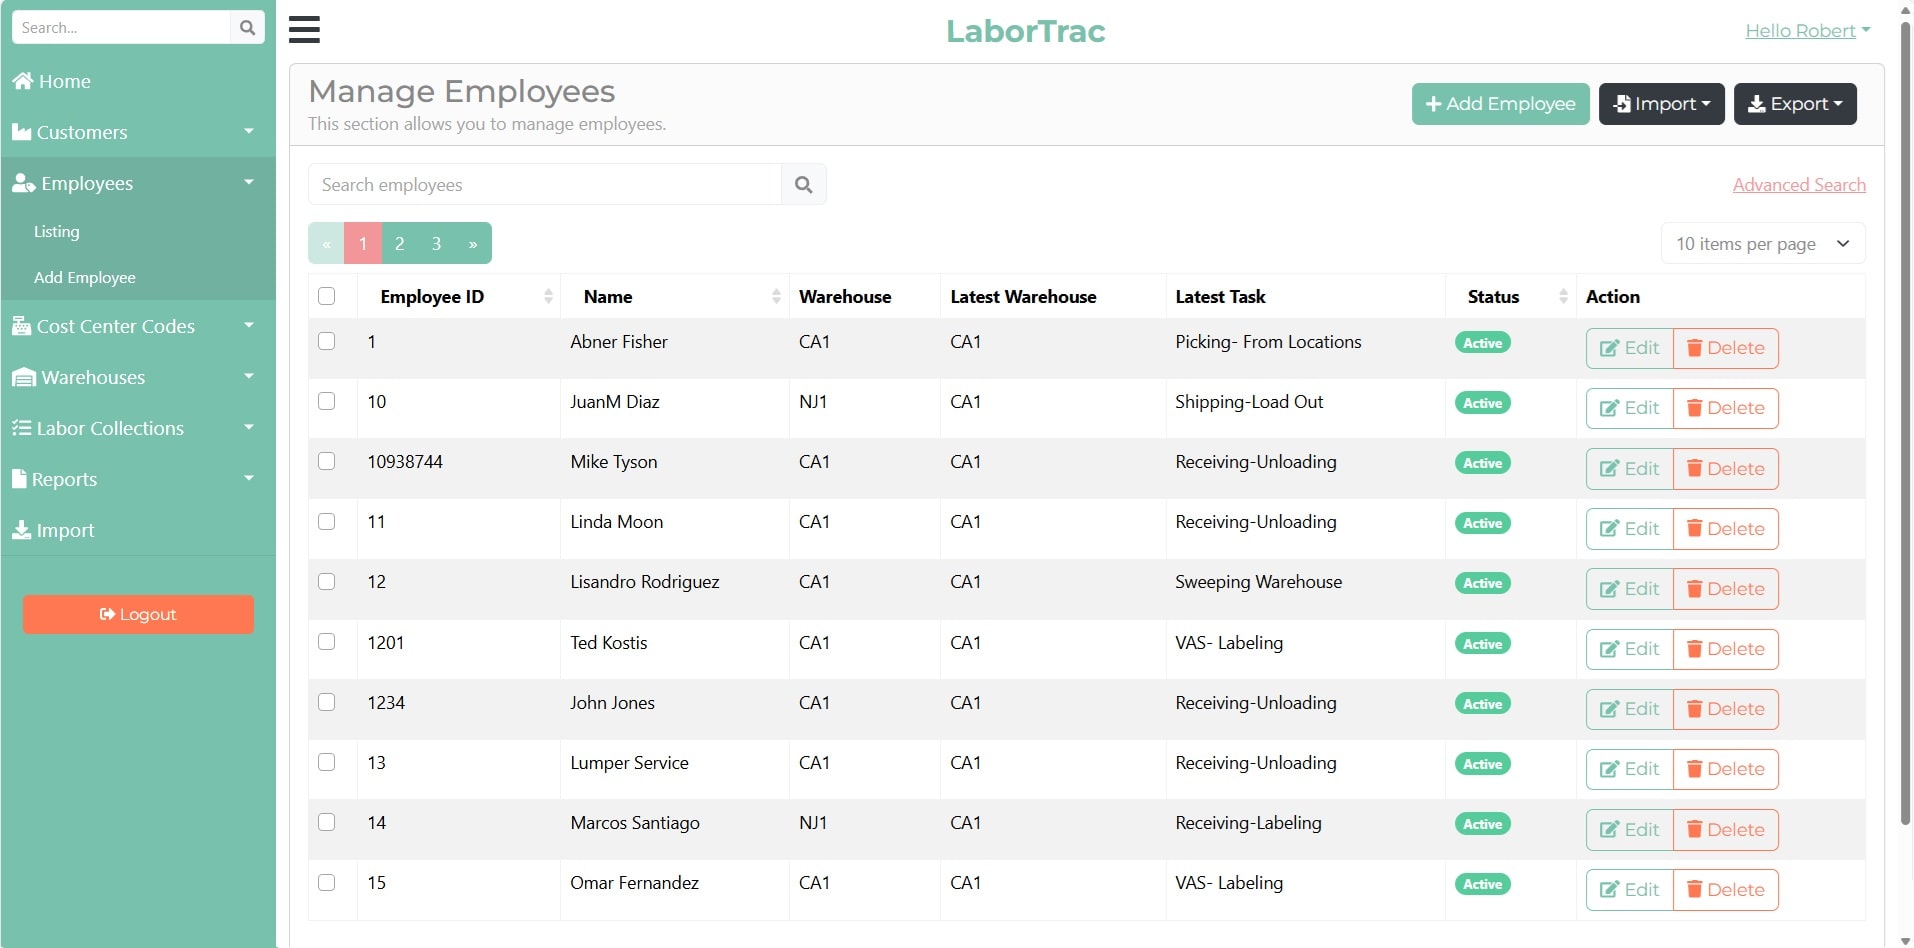1914x948 pixels.
Task: Check the box for Abner Fisher
Action: (326, 341)
